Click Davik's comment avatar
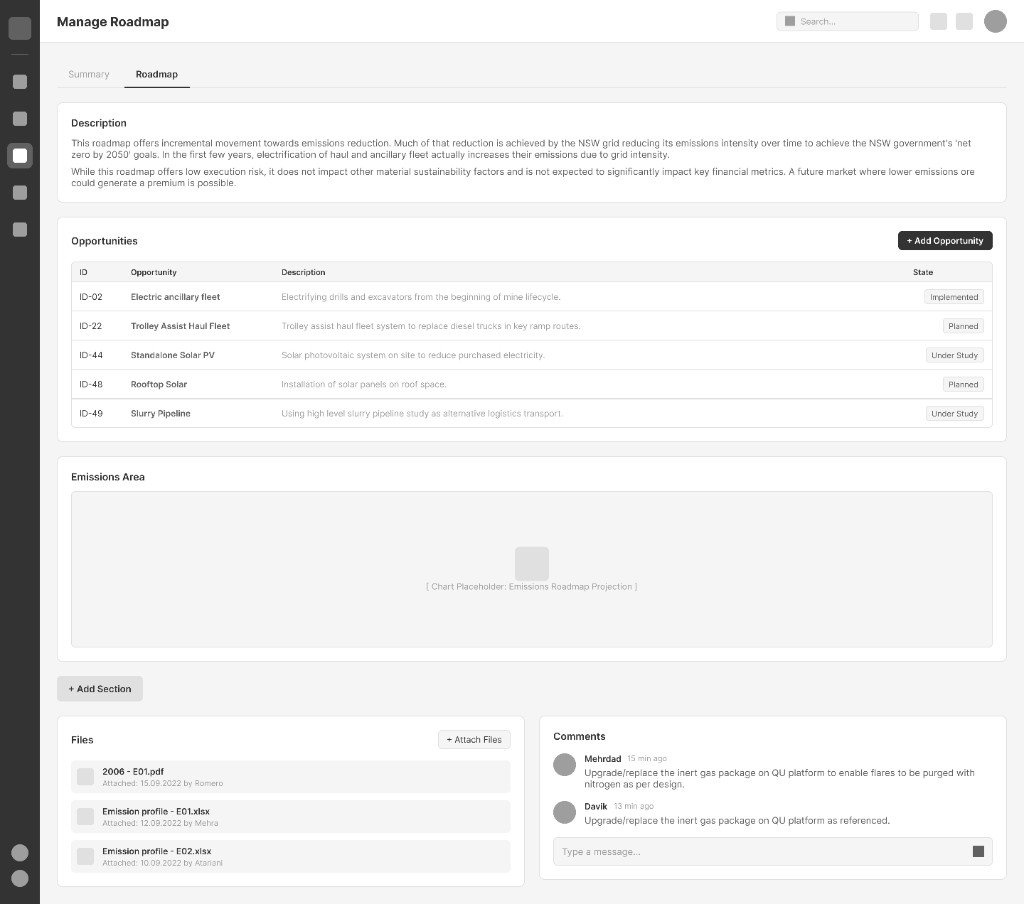 coord(564,813)
